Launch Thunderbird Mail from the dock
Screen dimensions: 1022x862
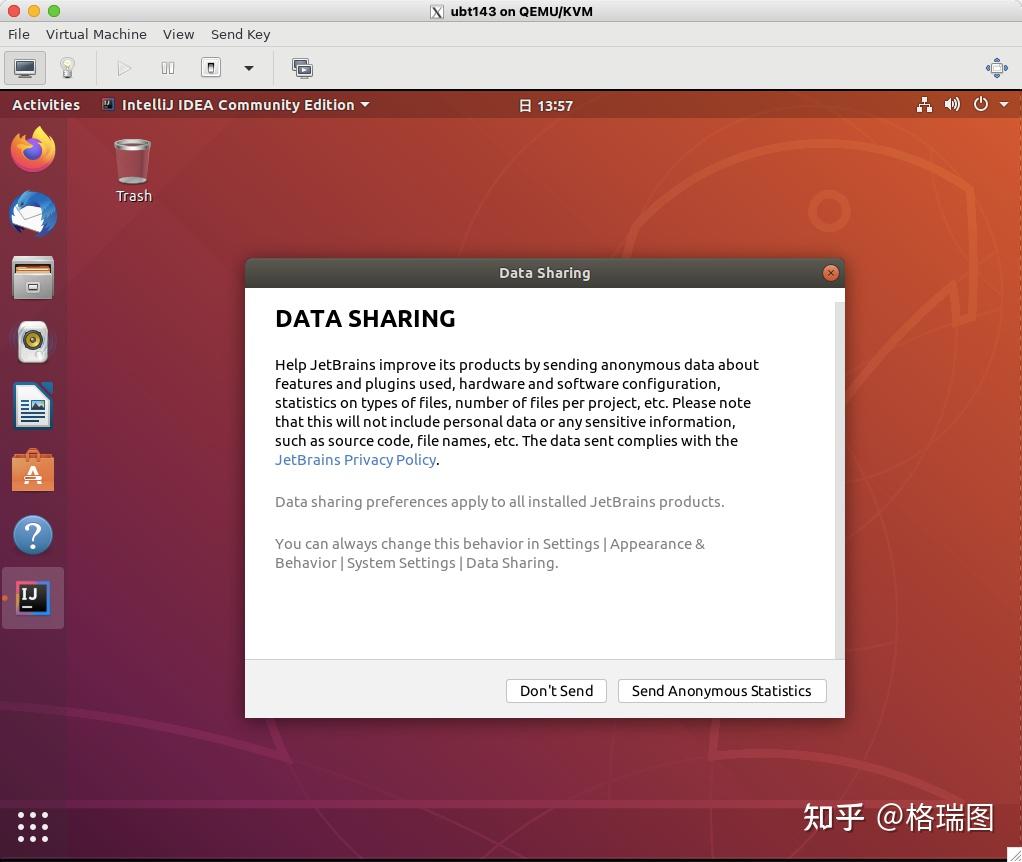coord(33,214)
